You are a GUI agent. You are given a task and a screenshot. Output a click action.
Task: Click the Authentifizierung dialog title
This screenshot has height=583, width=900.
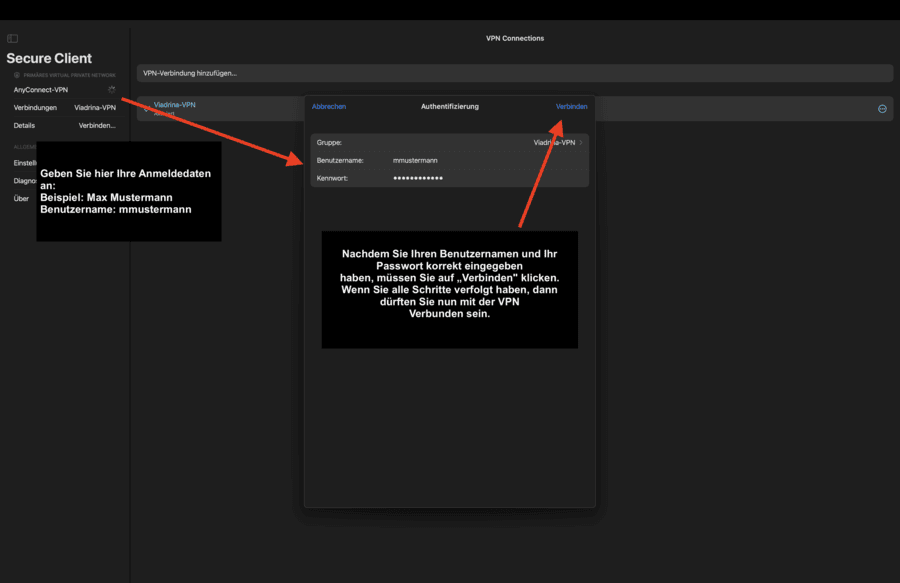449,107
